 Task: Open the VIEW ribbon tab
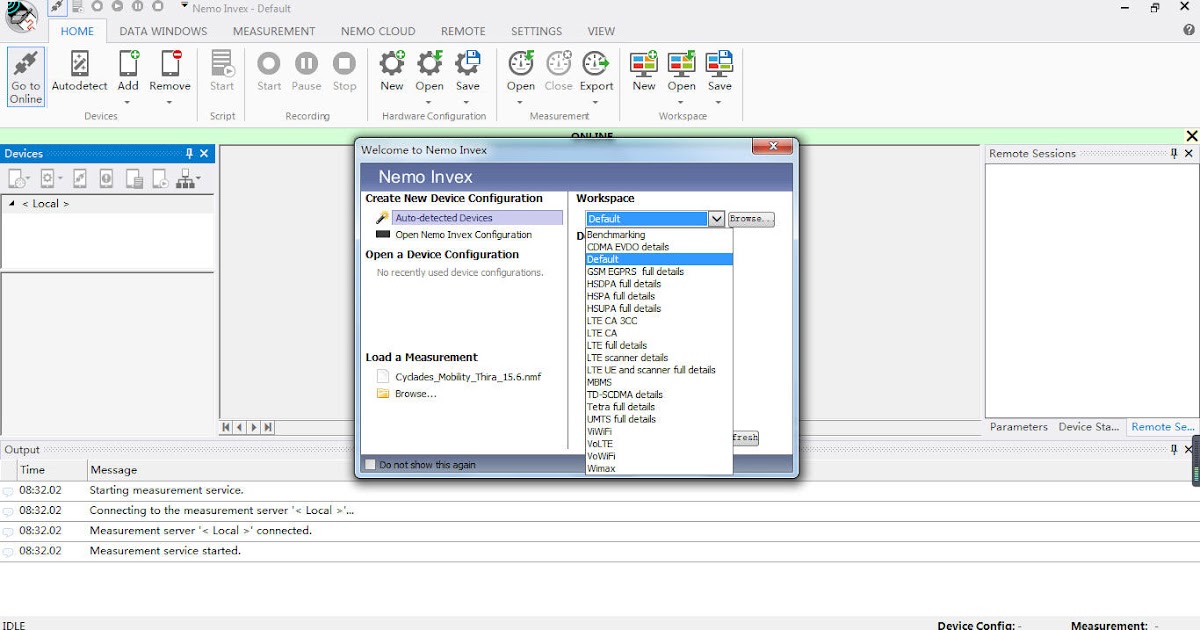pos(601,31)
